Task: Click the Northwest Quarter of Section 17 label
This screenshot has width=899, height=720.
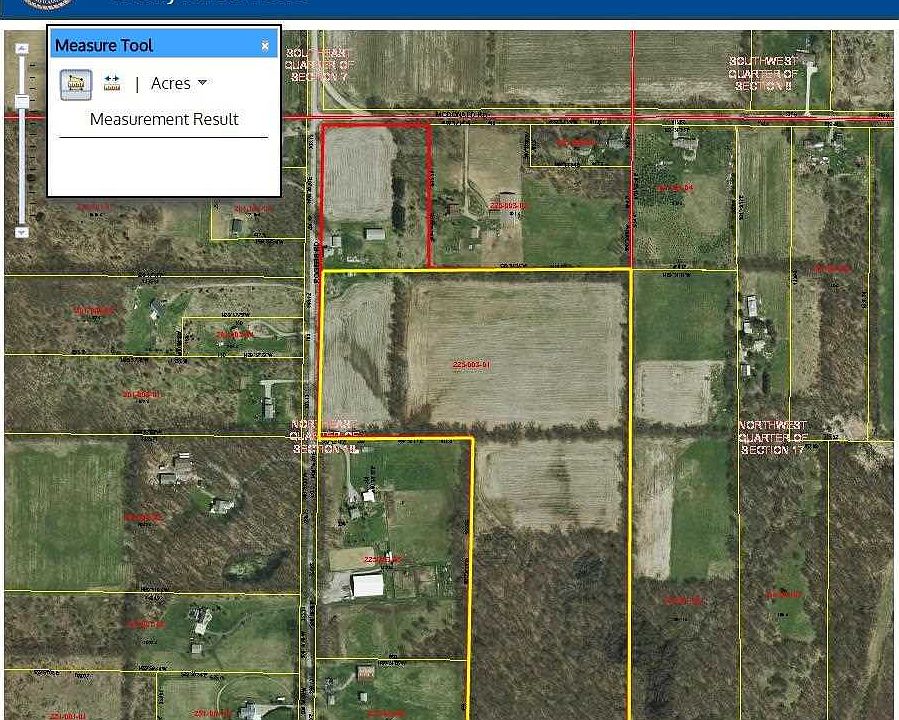Action: pos(773,438)
